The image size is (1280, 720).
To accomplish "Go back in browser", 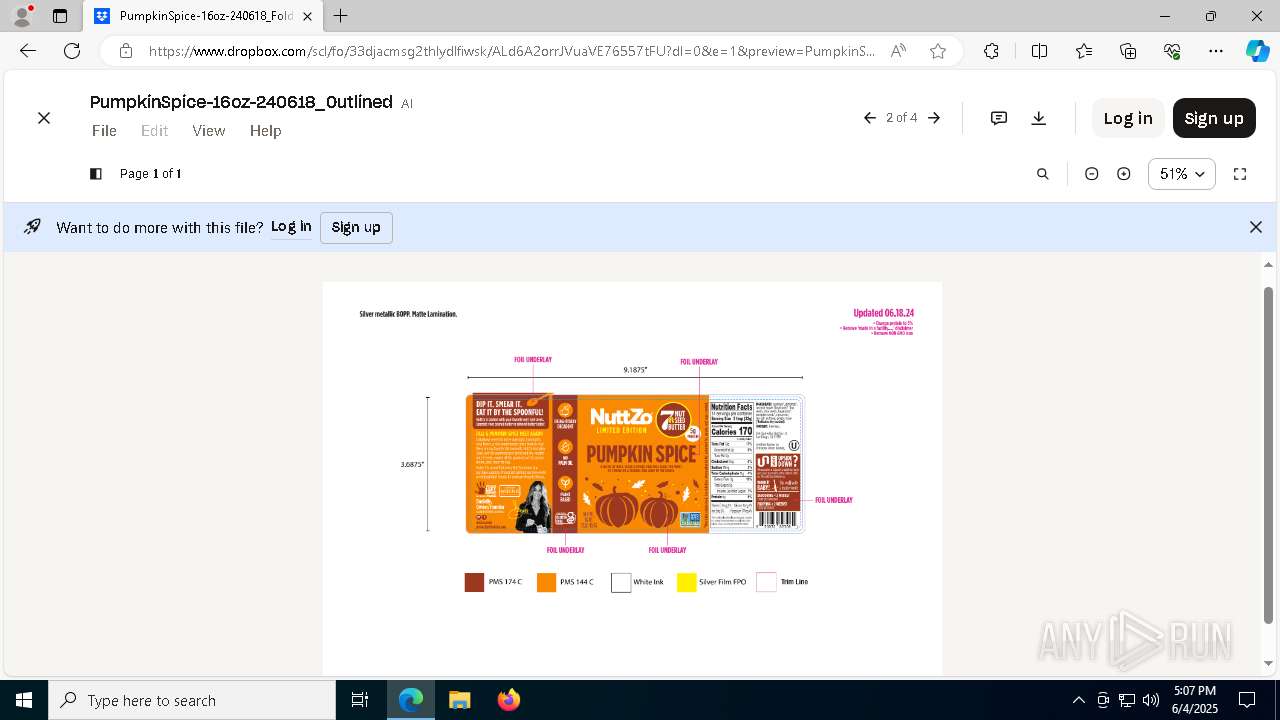I will (28, 51).
